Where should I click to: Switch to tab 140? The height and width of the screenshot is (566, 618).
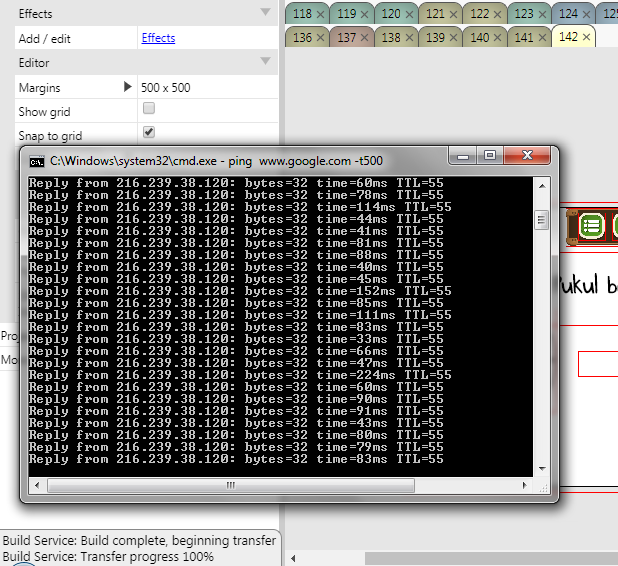click(x=479, y=37)
